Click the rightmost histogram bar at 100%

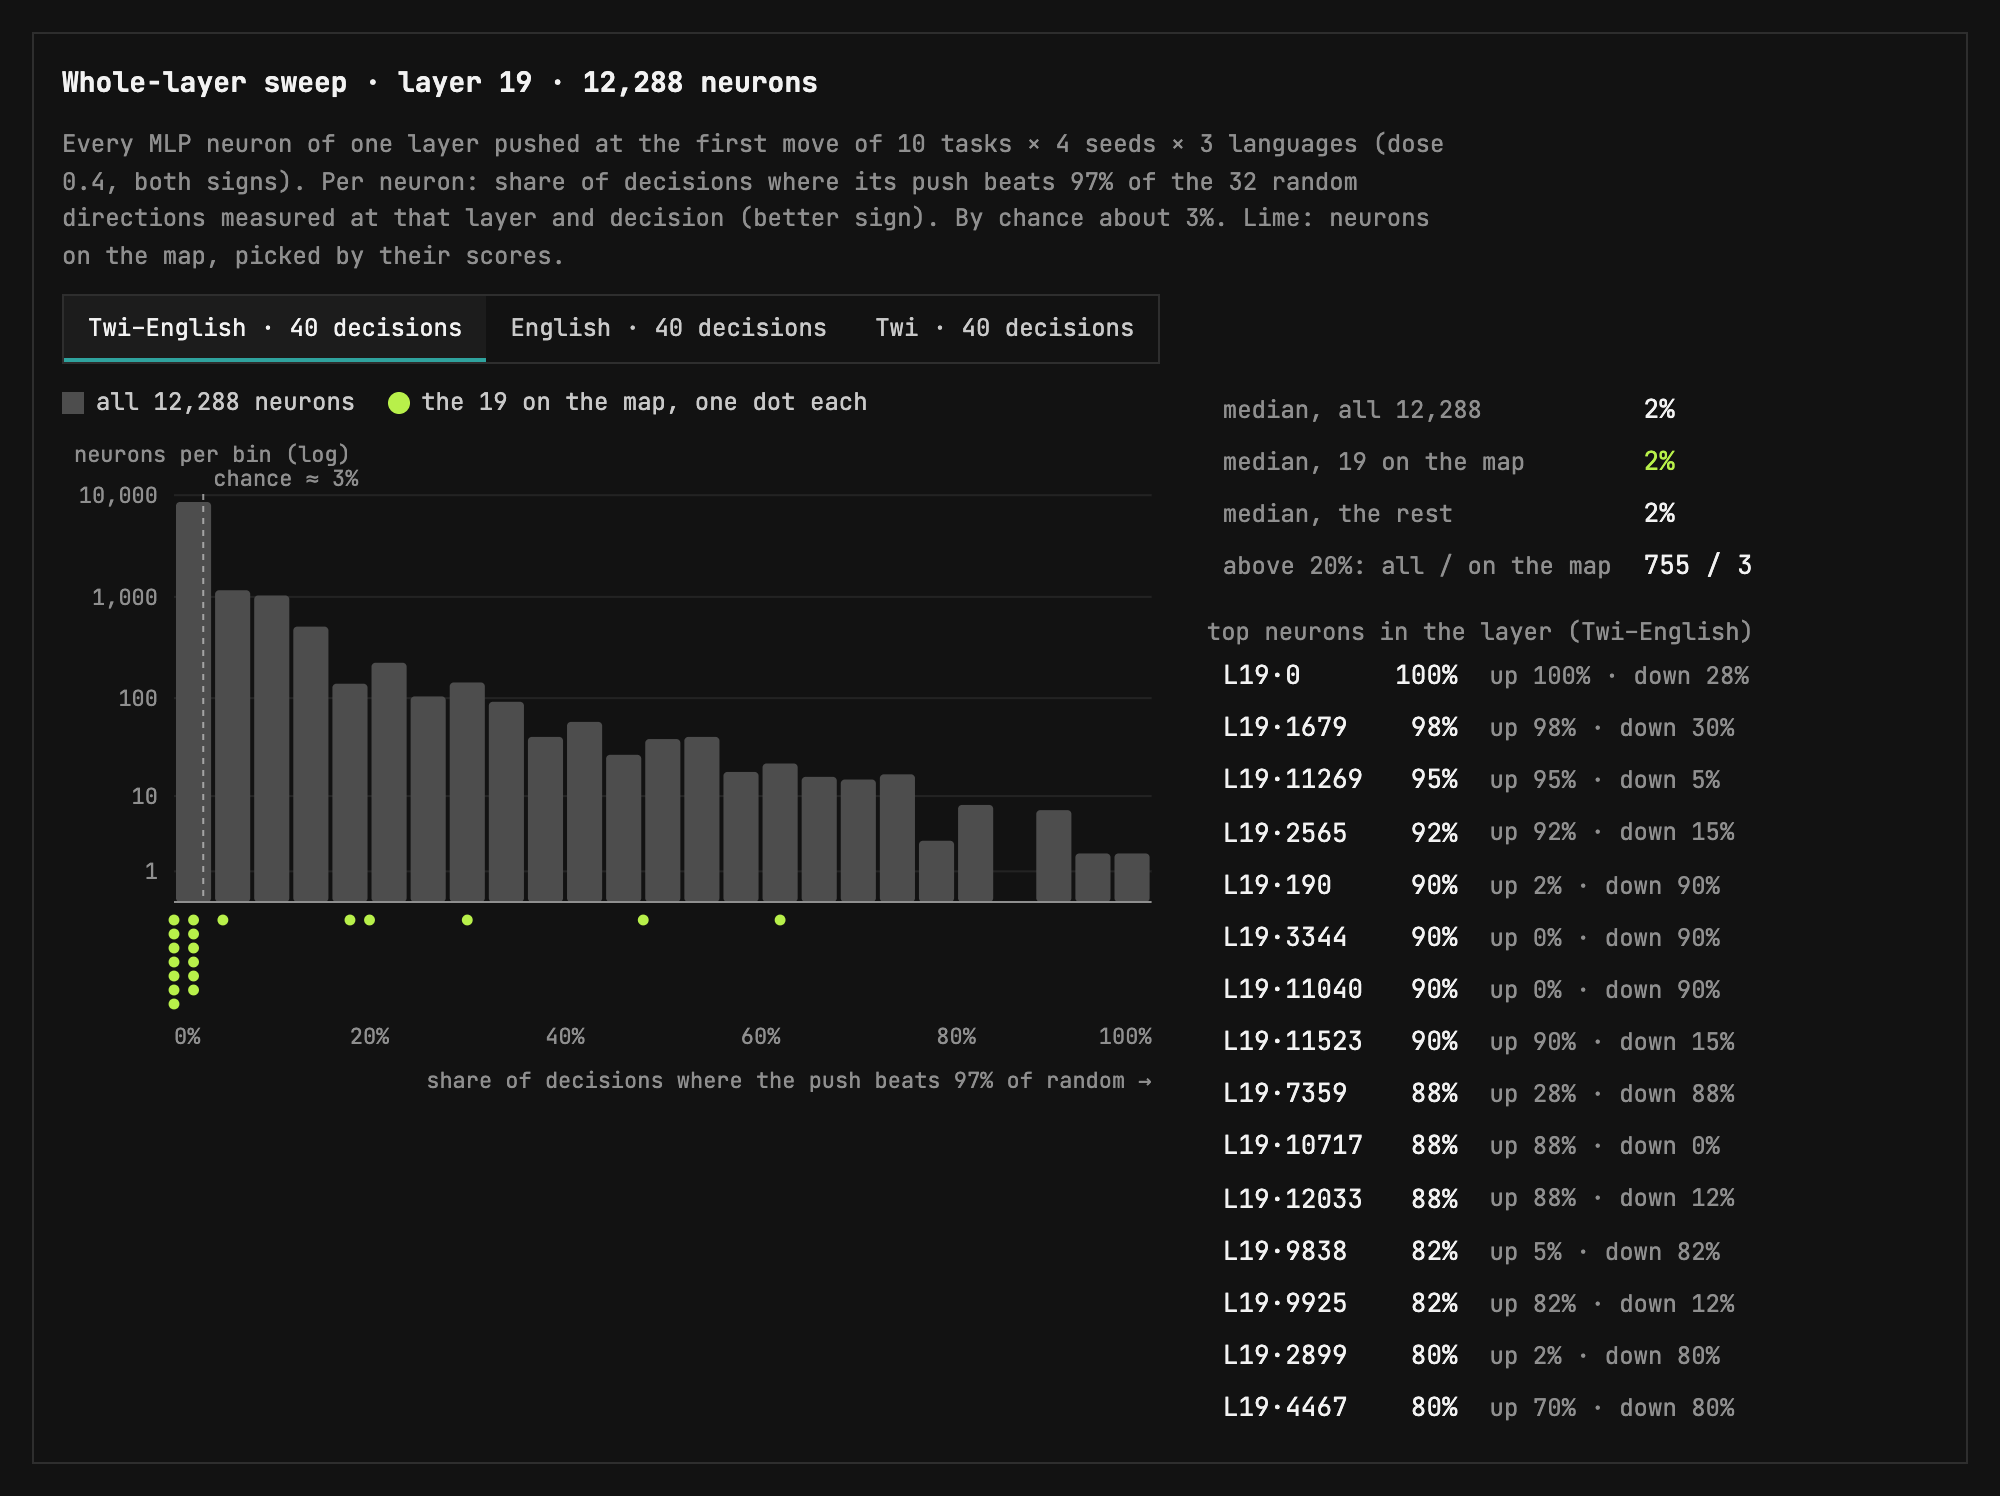pyautogui.click(x=1131, y=877)
